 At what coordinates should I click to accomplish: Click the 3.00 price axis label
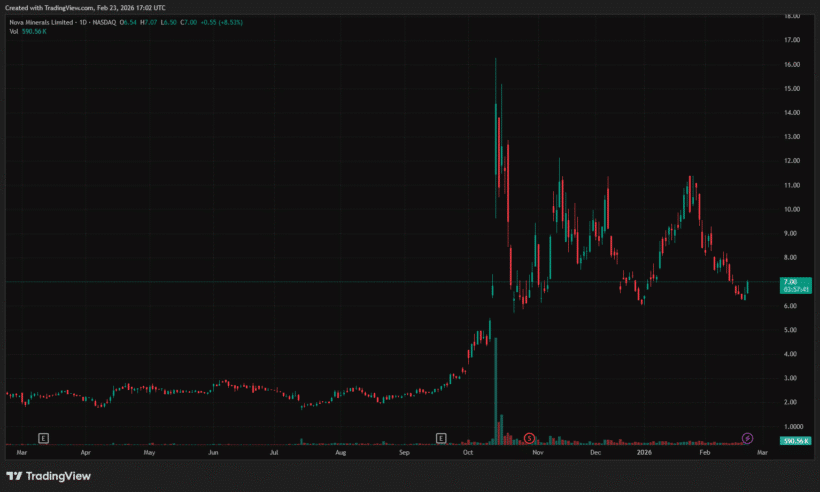790,379
